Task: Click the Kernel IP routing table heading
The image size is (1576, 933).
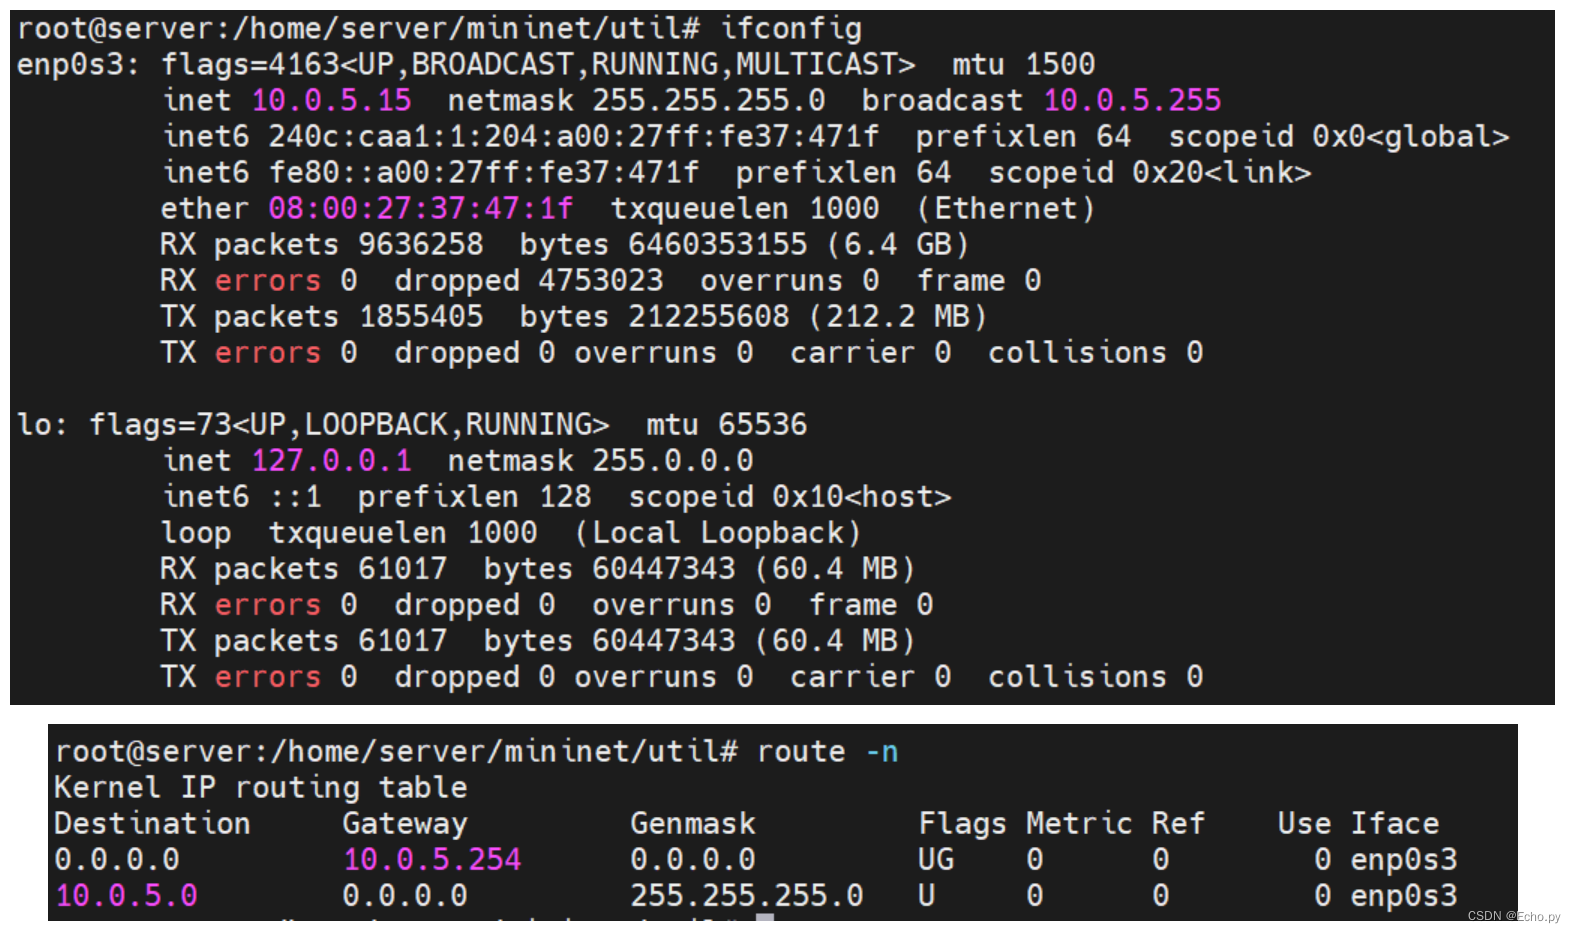Action: pyautogui.click(x=260, y=788)
